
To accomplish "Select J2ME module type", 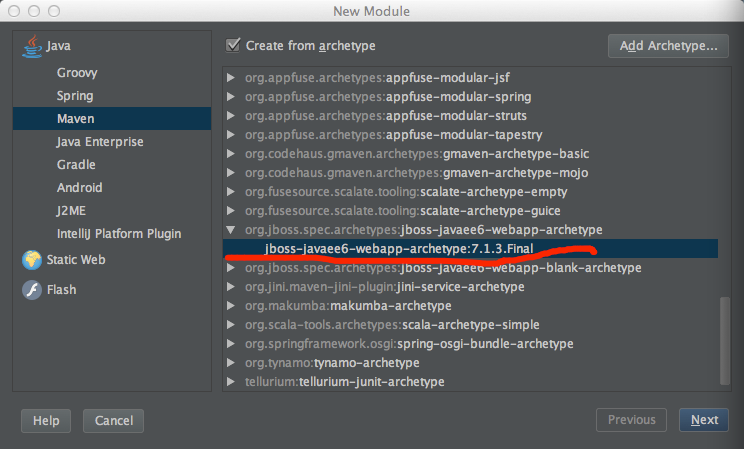I will tap(71, 211).
